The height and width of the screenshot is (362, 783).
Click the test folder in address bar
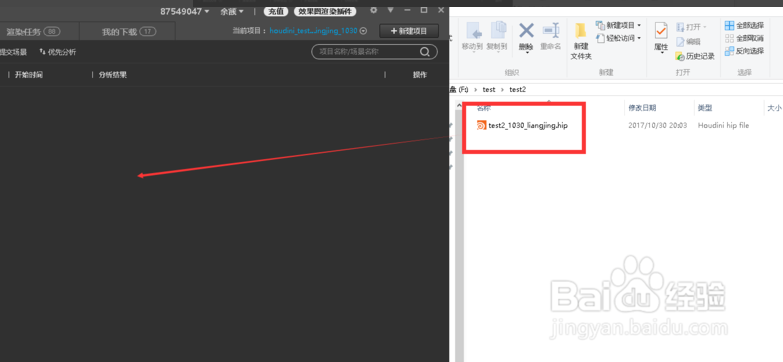click(x=489, y=90)
